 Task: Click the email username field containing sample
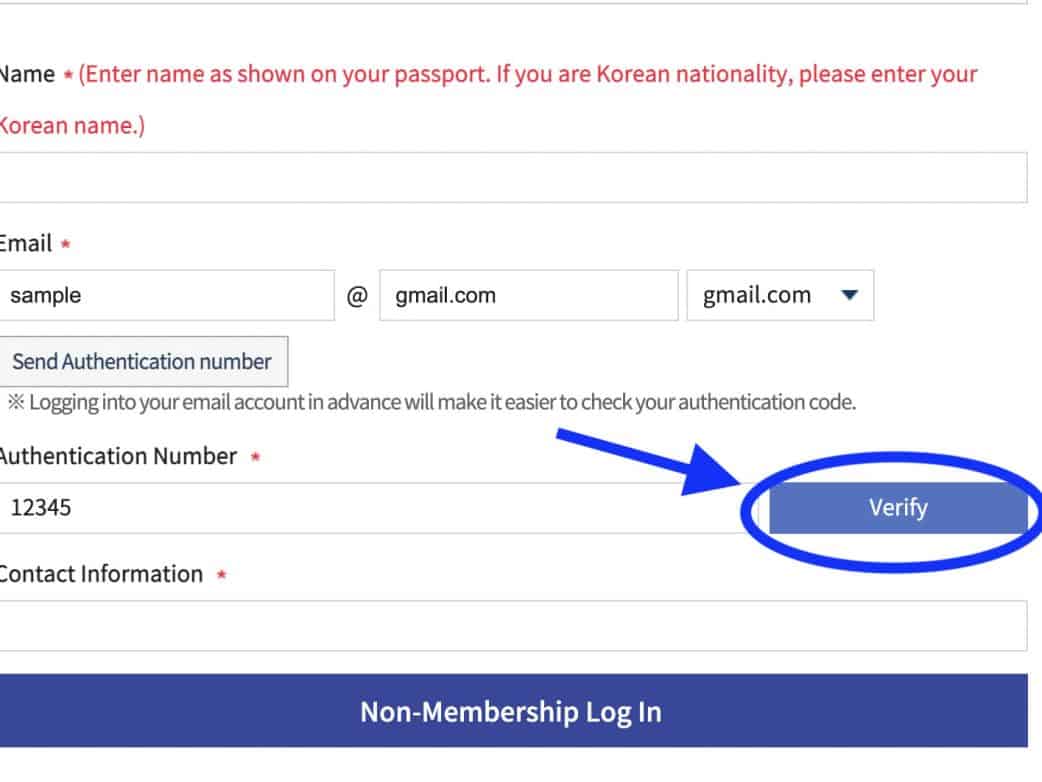(166, 295)
